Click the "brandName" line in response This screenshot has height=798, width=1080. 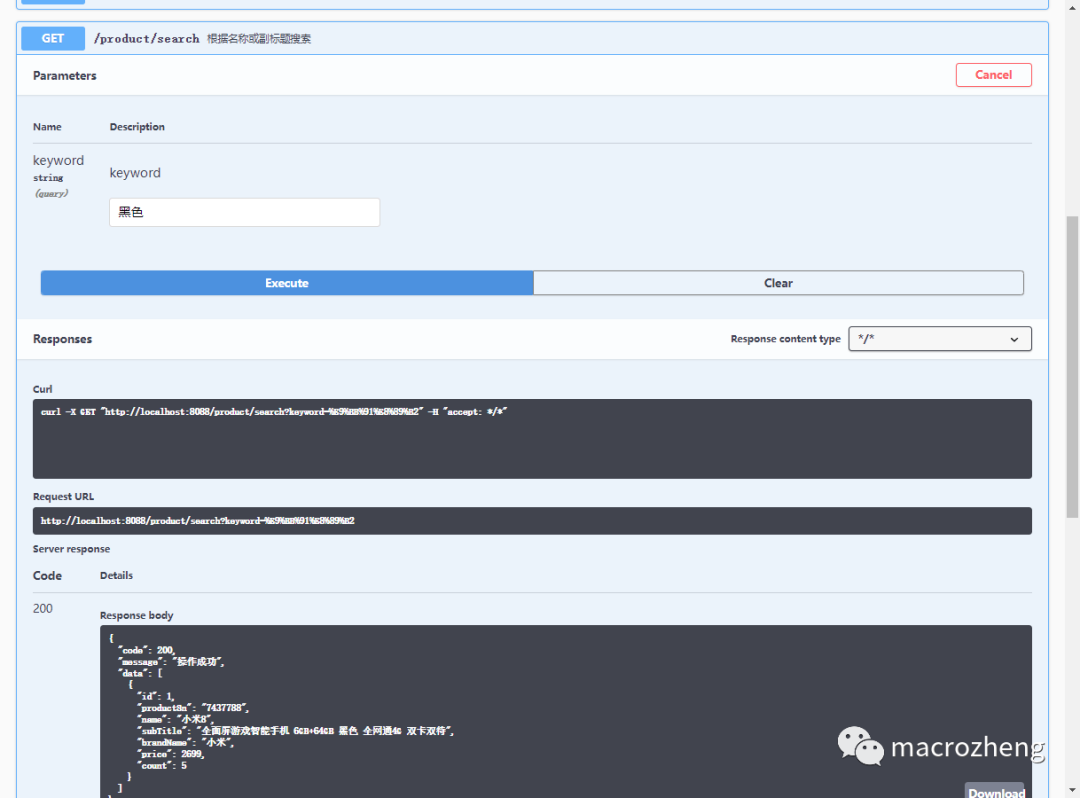187,742
